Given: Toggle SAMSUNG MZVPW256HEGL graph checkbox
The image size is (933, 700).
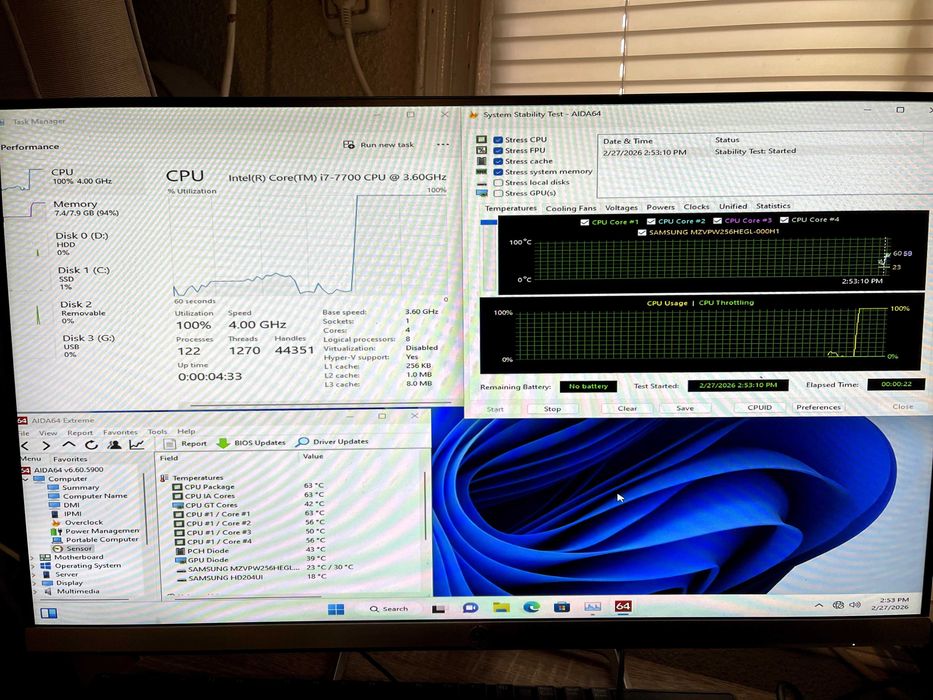Looking at the screenshot, I should (641, 233).
